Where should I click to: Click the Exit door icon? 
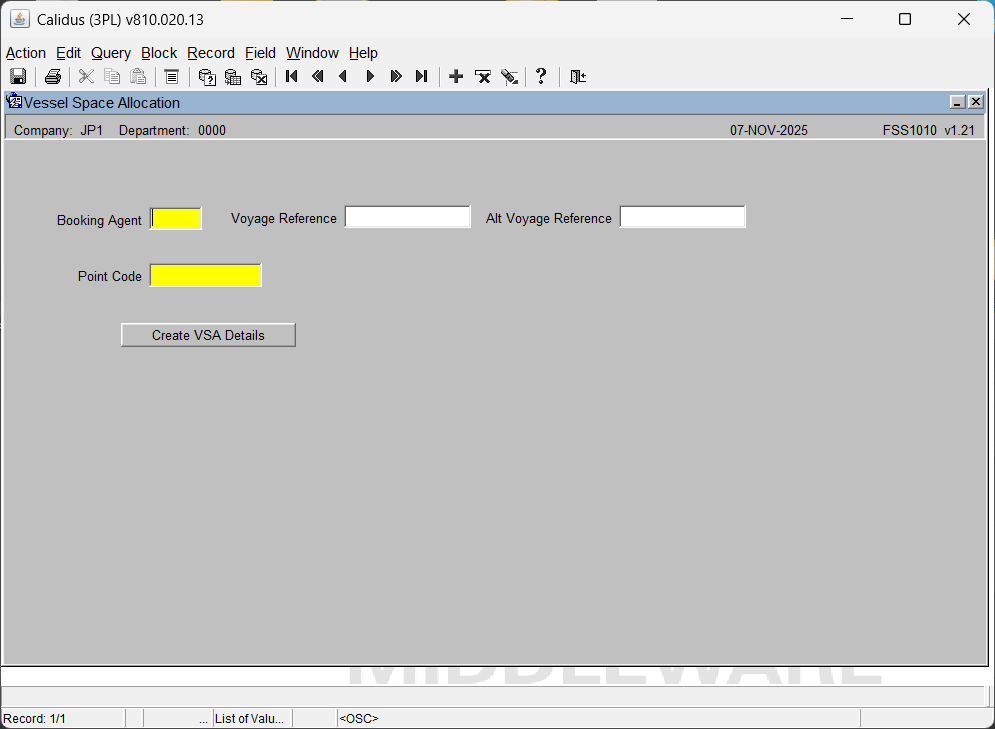pos(577,77)
